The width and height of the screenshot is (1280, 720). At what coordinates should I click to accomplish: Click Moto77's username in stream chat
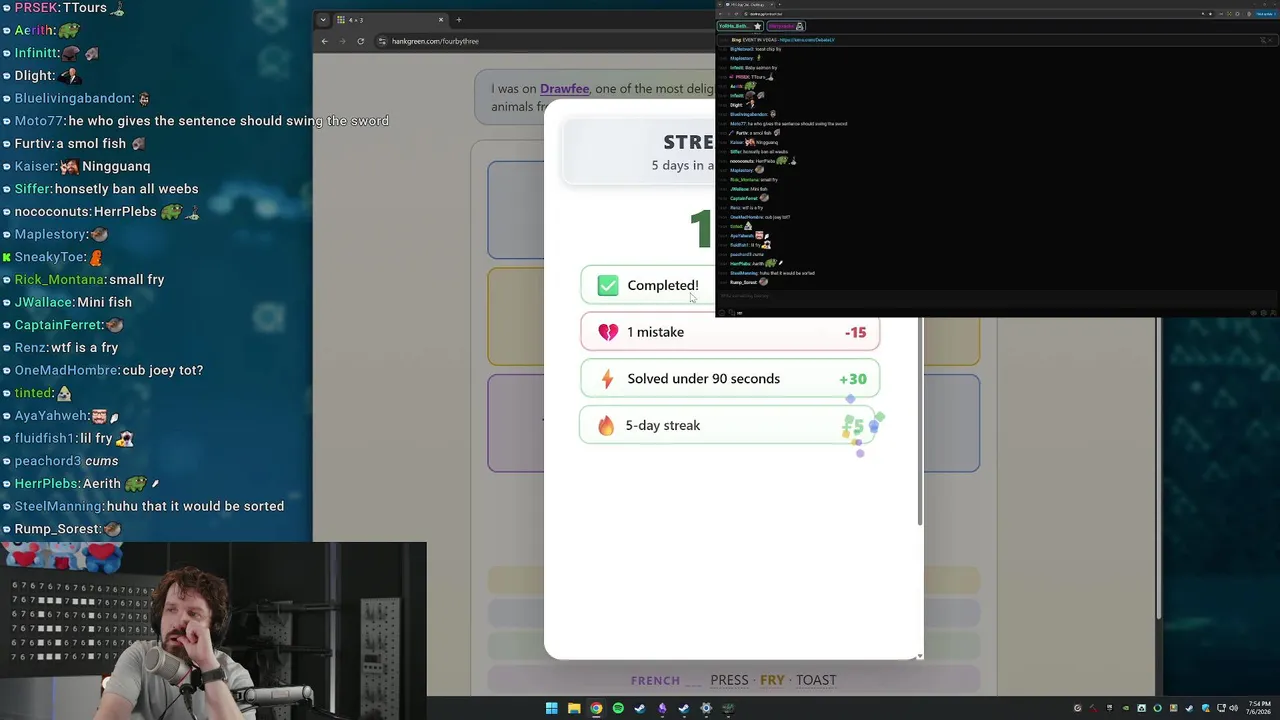coord(38,121)
